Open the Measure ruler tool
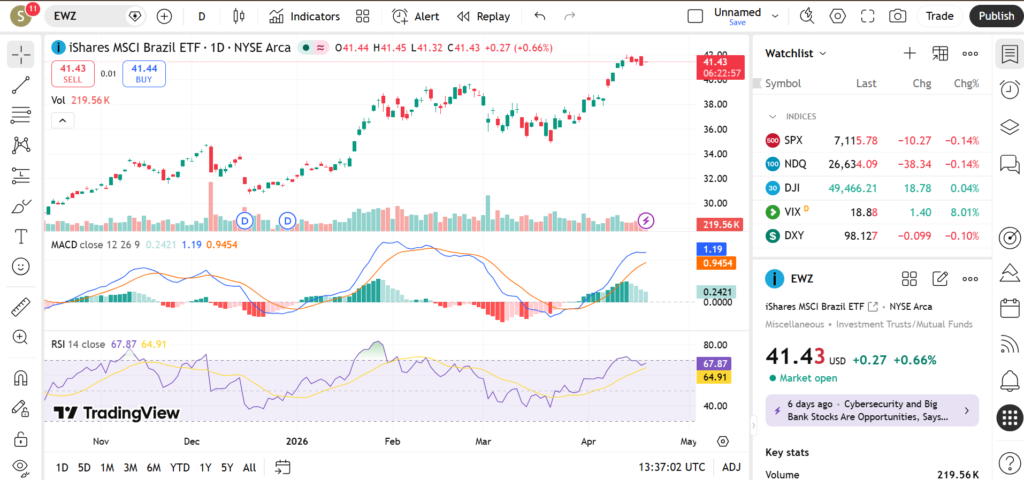1024x480 pixels. click(x=20, y=307)
